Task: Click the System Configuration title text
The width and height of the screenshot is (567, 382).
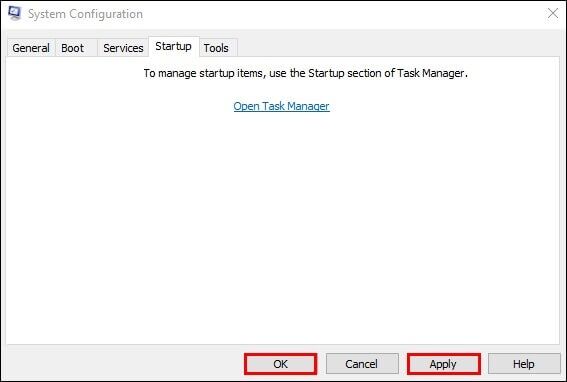Action: point(85,14)
